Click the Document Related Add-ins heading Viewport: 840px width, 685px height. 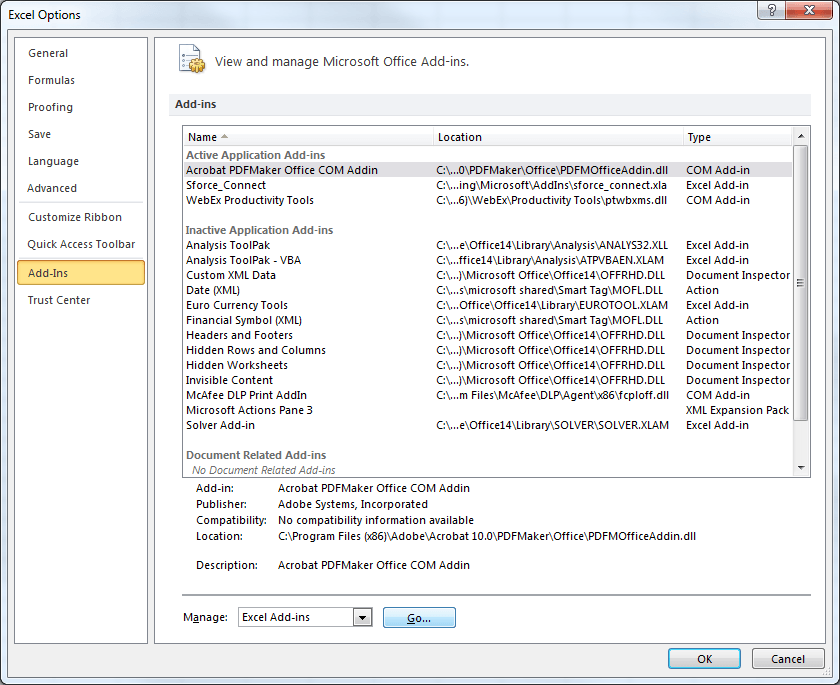256,455
